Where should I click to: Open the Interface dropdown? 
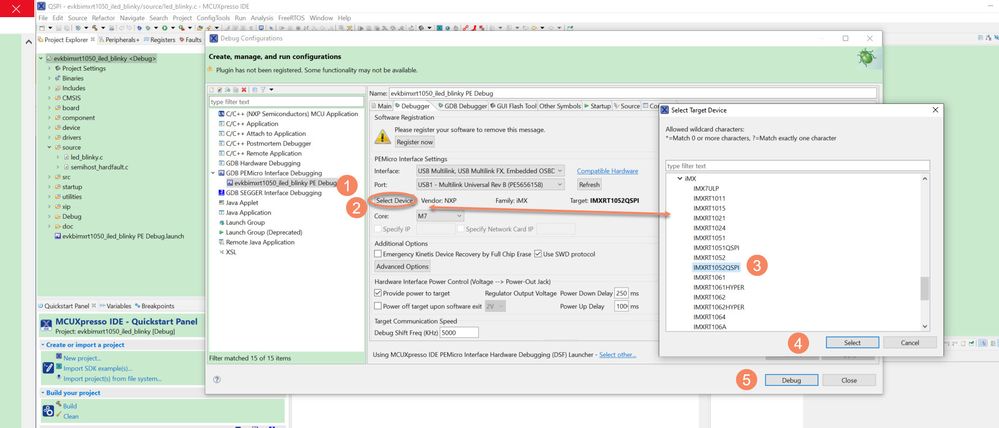tap(490, 171)
